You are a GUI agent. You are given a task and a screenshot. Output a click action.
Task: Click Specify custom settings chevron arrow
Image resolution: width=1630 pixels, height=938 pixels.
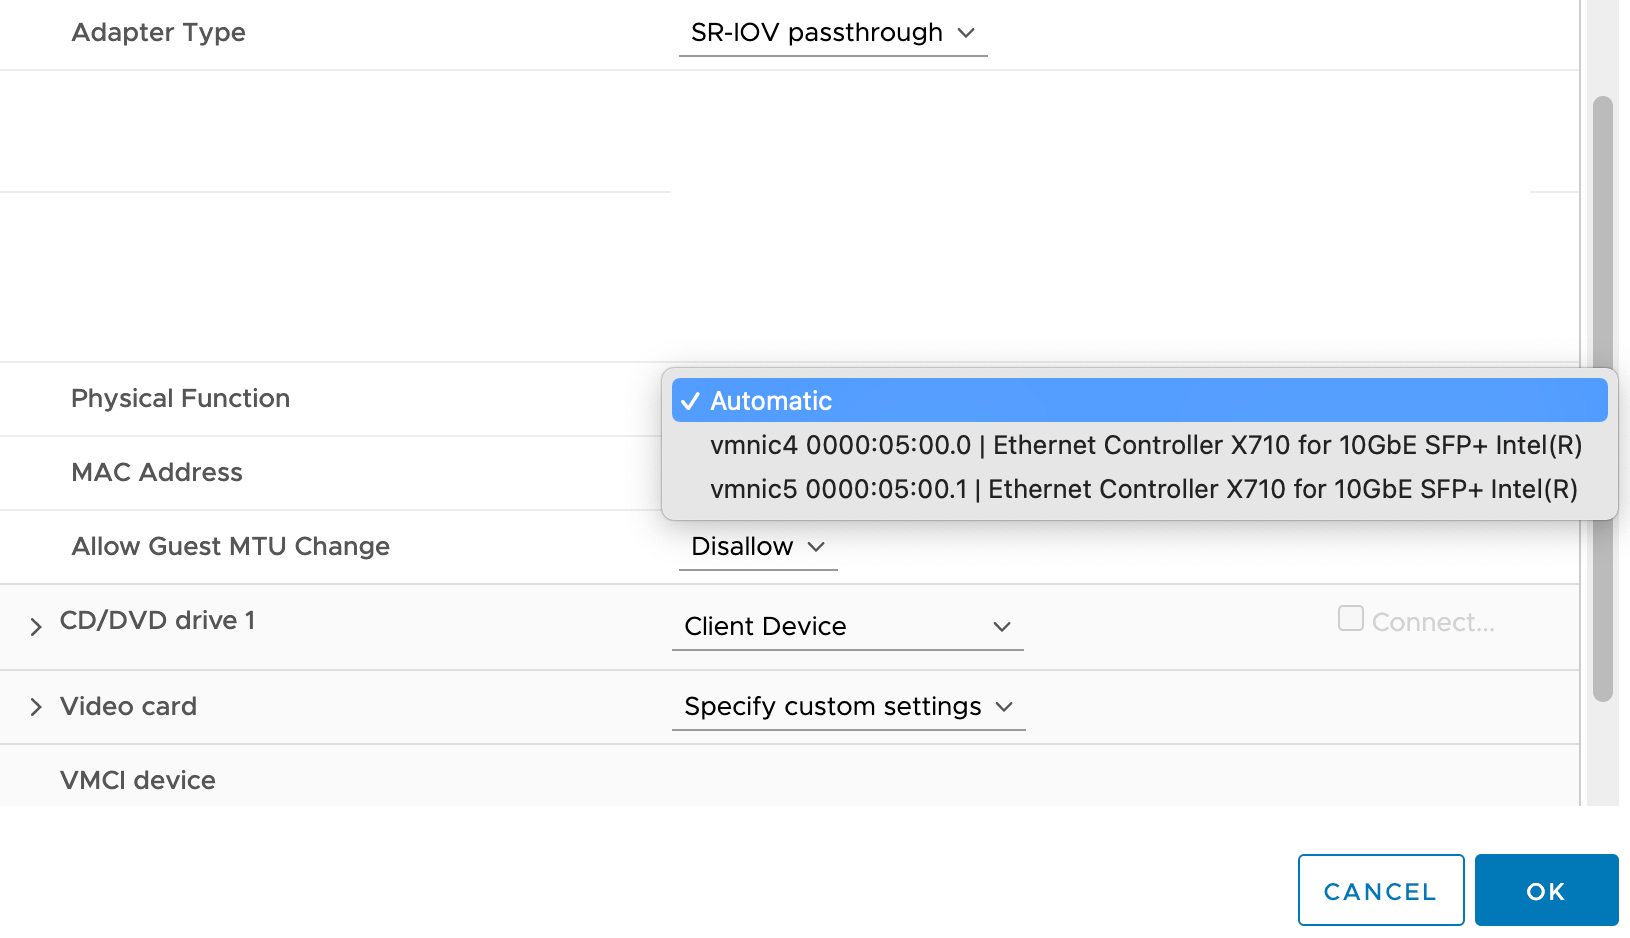(x=1005, y=707)
